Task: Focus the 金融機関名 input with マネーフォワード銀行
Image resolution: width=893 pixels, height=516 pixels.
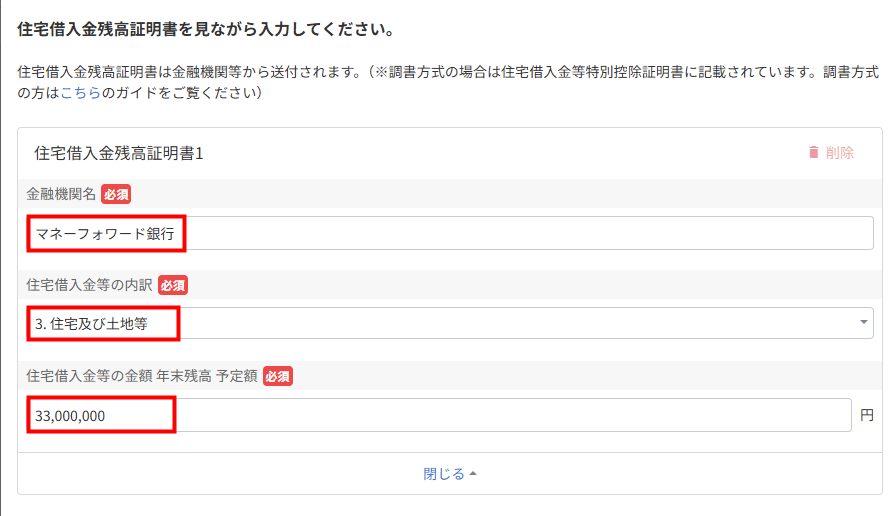Action: (450, 233)
